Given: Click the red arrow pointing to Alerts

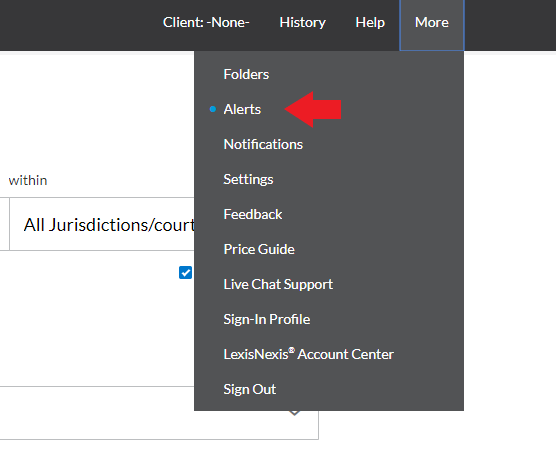Looking at the screenshot, I should [x=313, y=109].
